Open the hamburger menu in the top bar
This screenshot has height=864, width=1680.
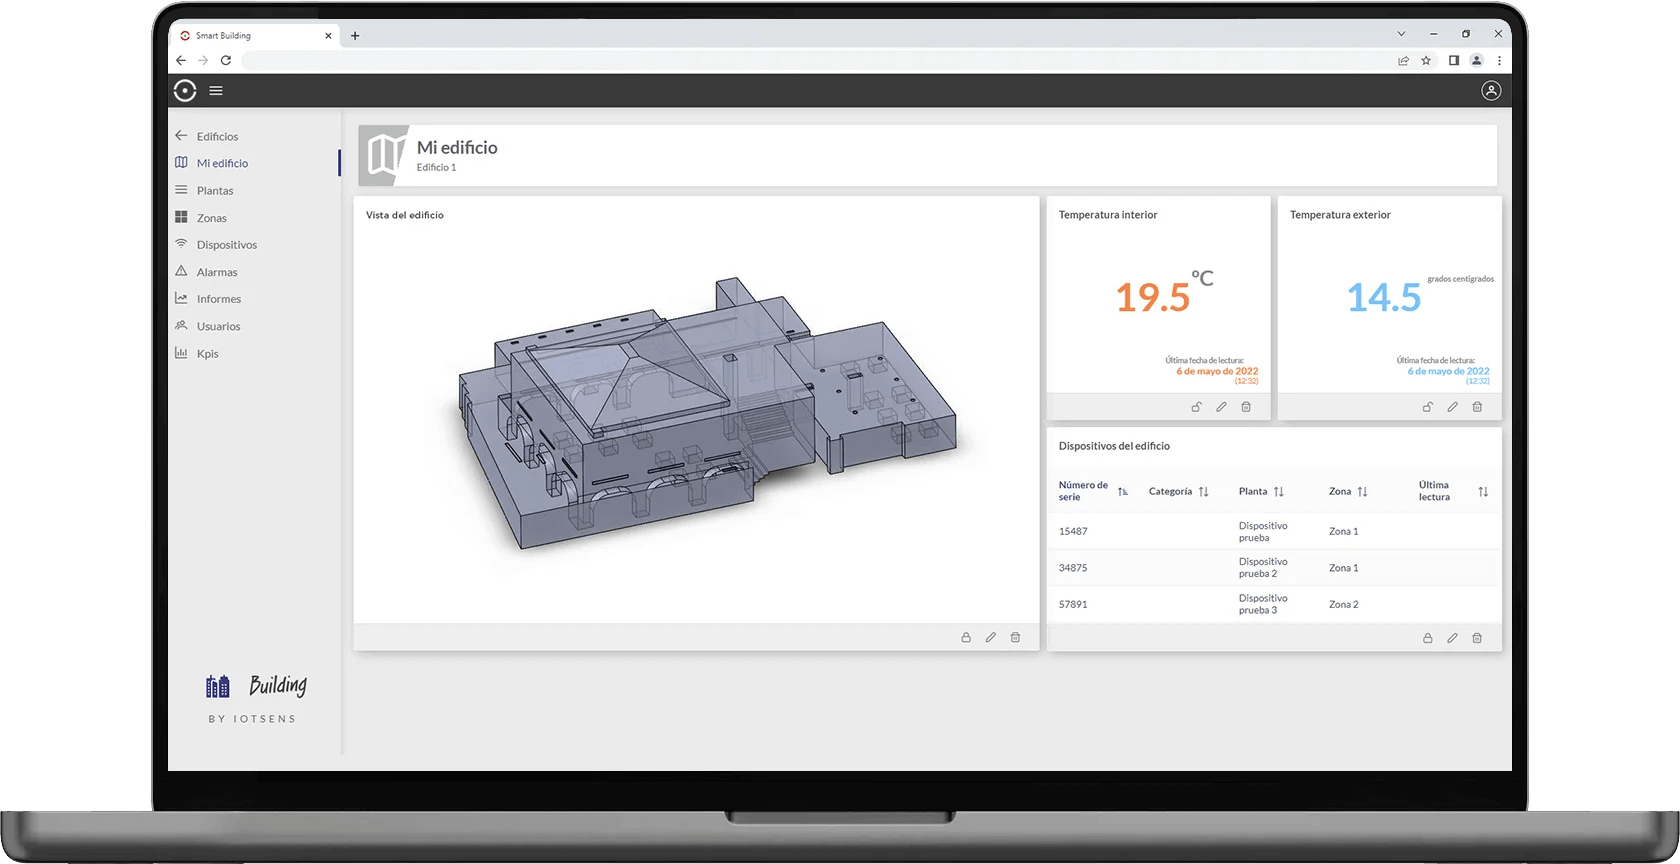(x=216, y=91)
